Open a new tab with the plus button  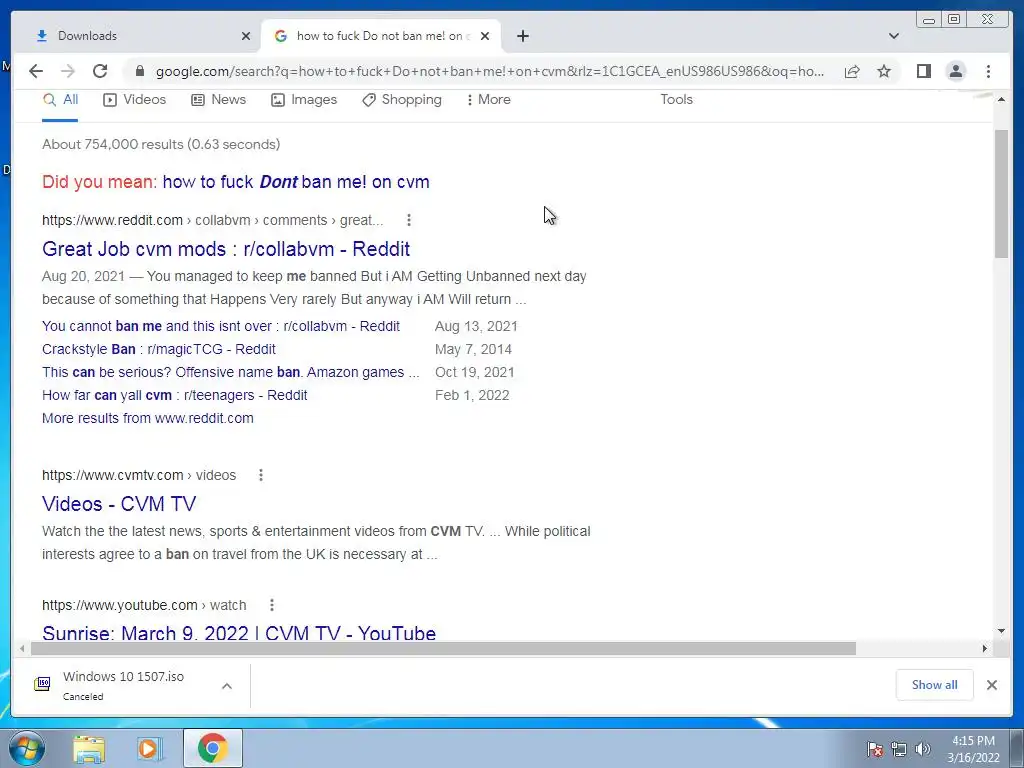(x=522, y=36)
